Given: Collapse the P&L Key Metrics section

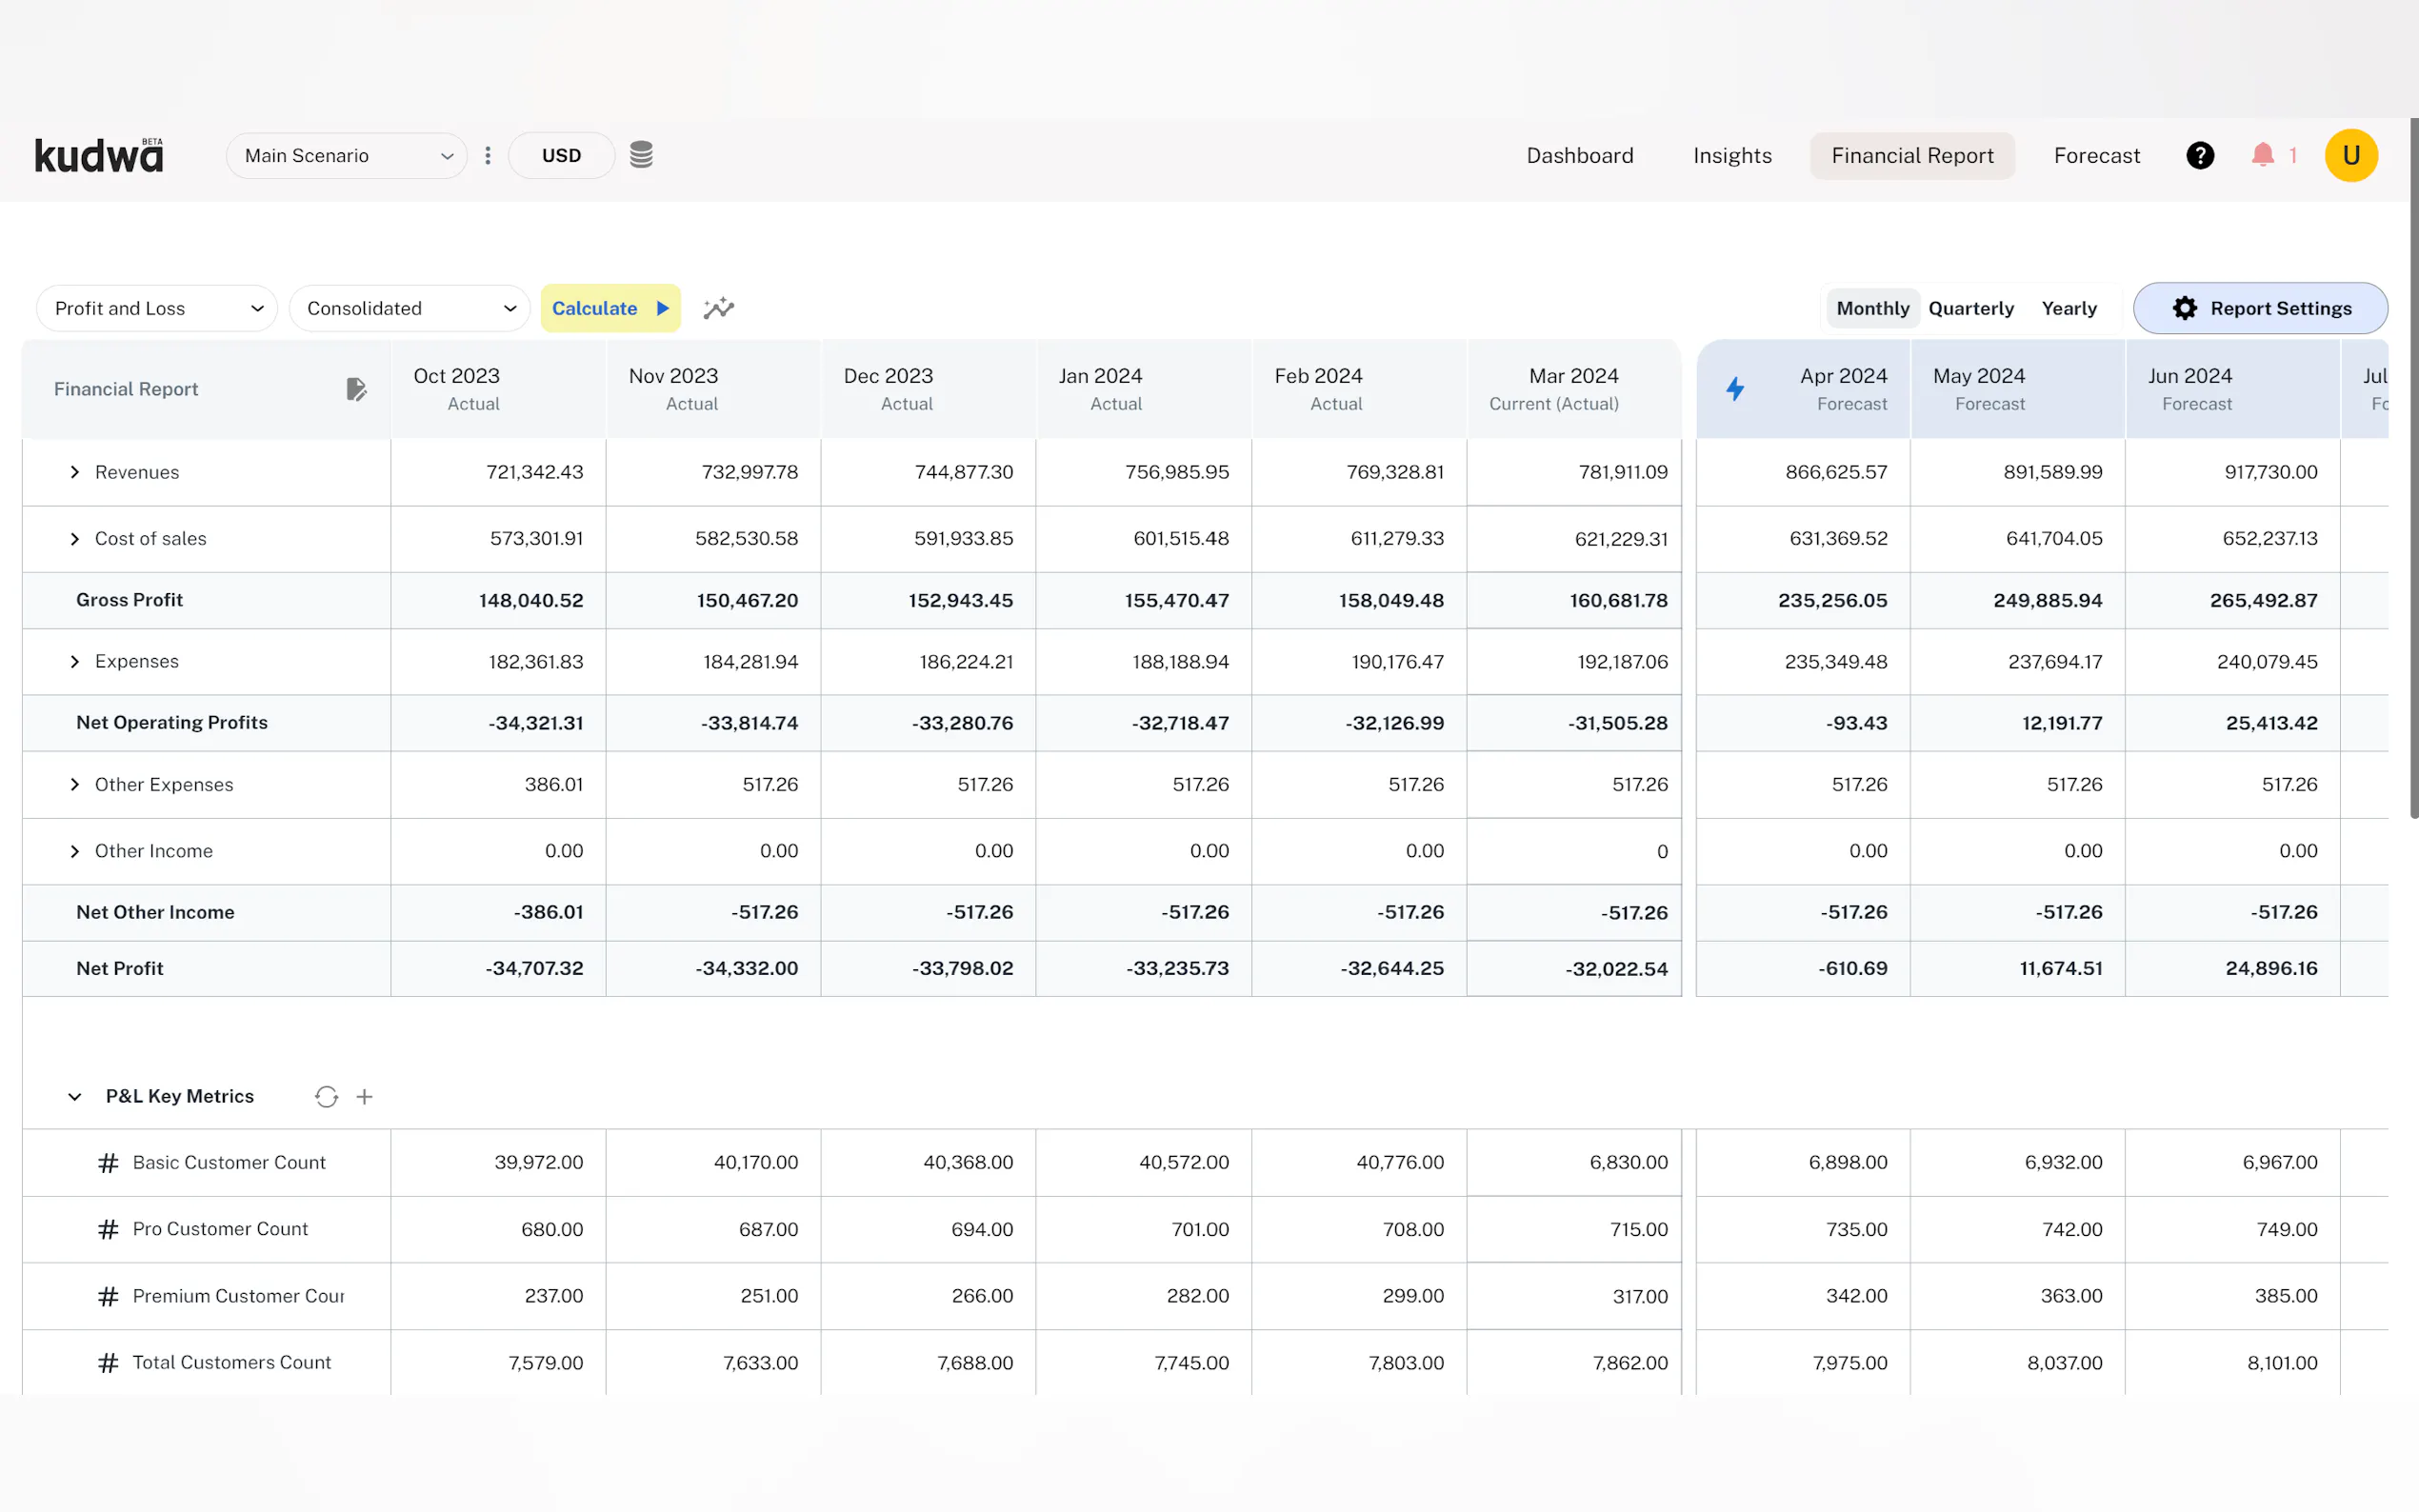Looking at the screenshot, I should 75,1097.
